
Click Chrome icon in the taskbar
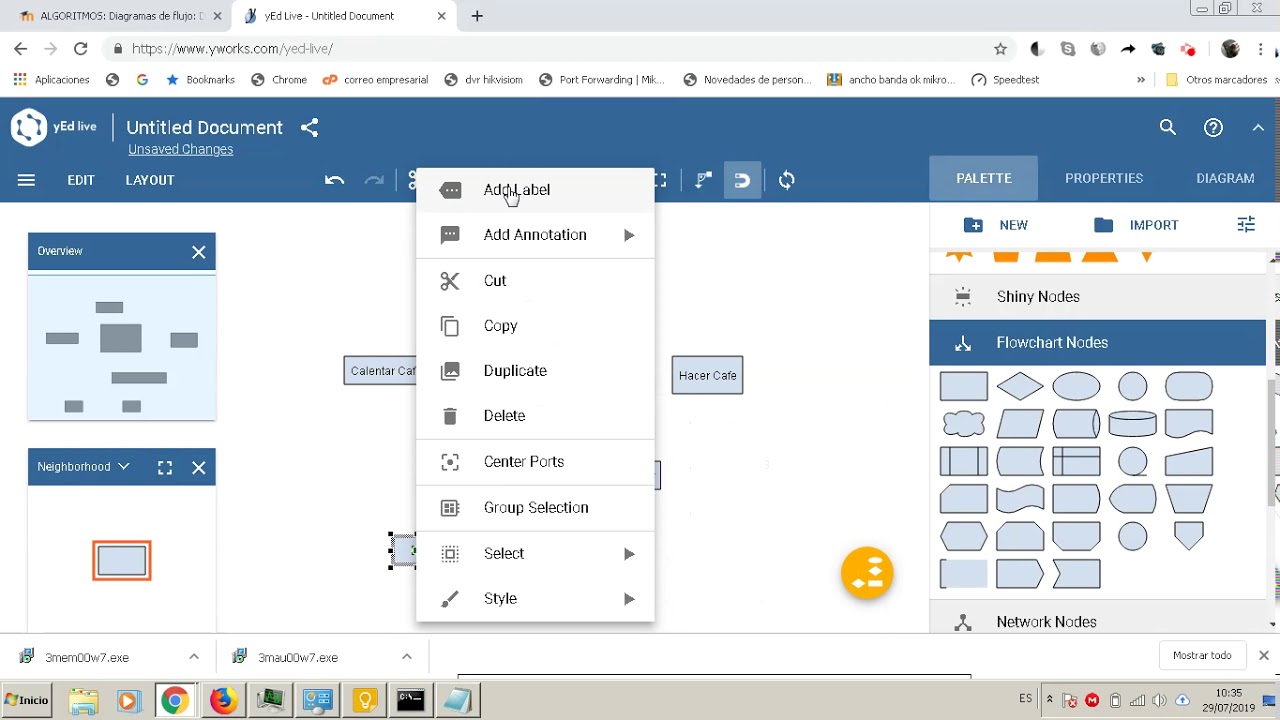(174, 701)
